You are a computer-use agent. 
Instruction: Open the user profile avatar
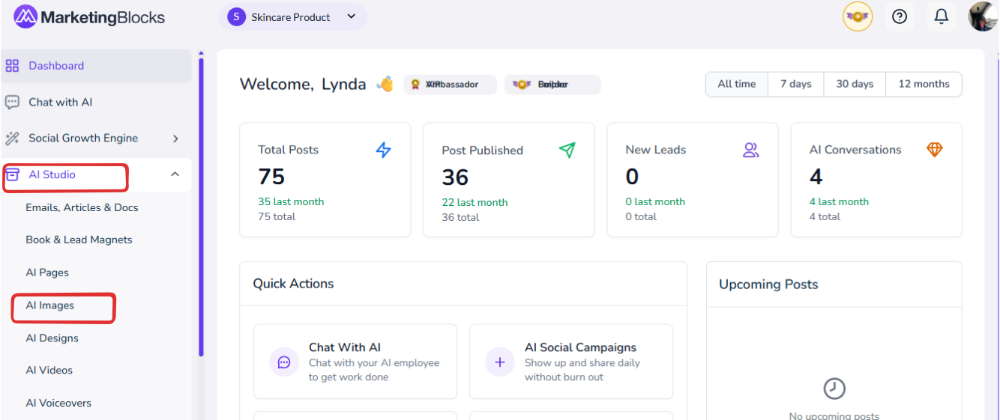982,17
